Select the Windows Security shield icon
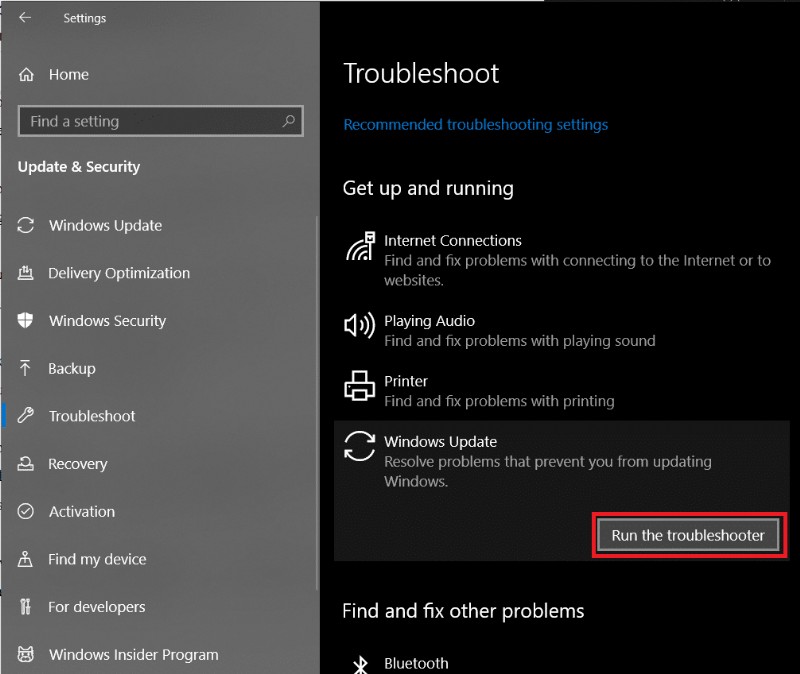This screenshot has width=800, height=674. tap(24, 321)
